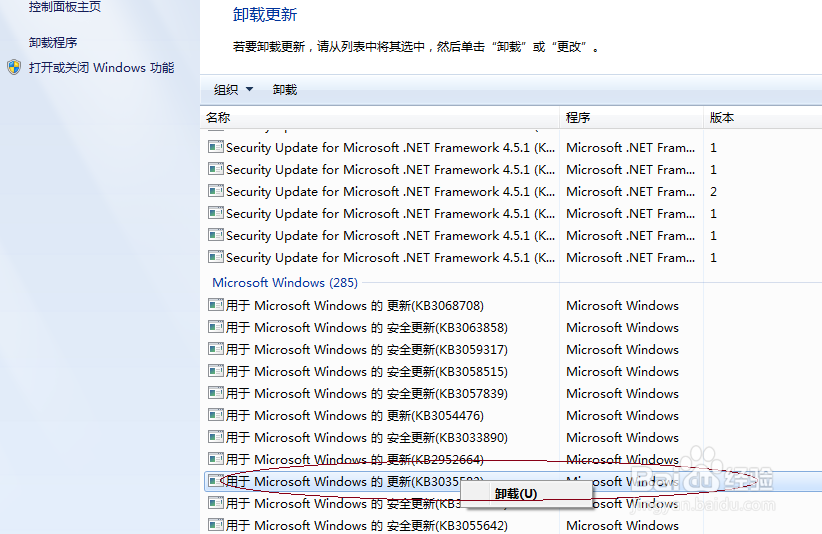The height and width of the screenshot is (534, 822).
Task: Select 用于 Microsoft Windows 的 安全更新(KB3059317)
Action: [366, 349]
